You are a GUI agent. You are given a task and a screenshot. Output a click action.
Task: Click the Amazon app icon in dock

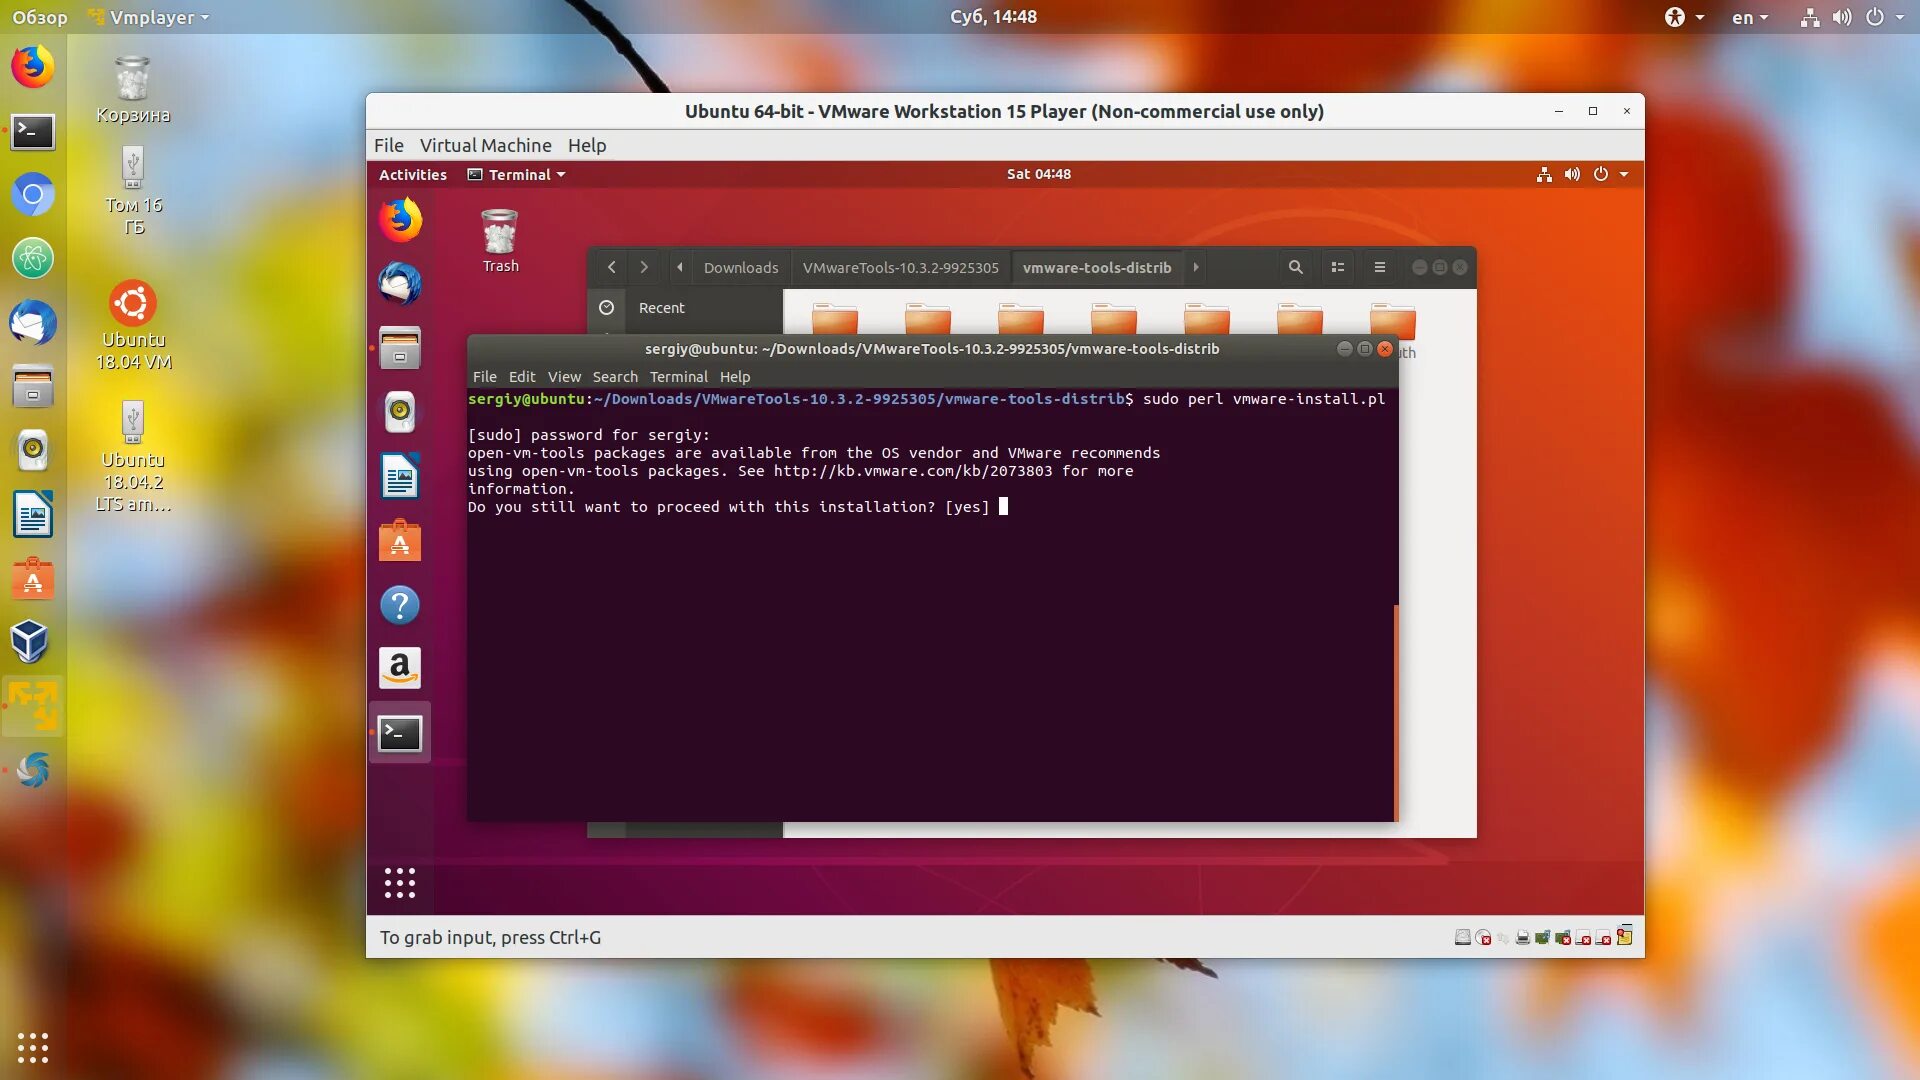point(400,667)
